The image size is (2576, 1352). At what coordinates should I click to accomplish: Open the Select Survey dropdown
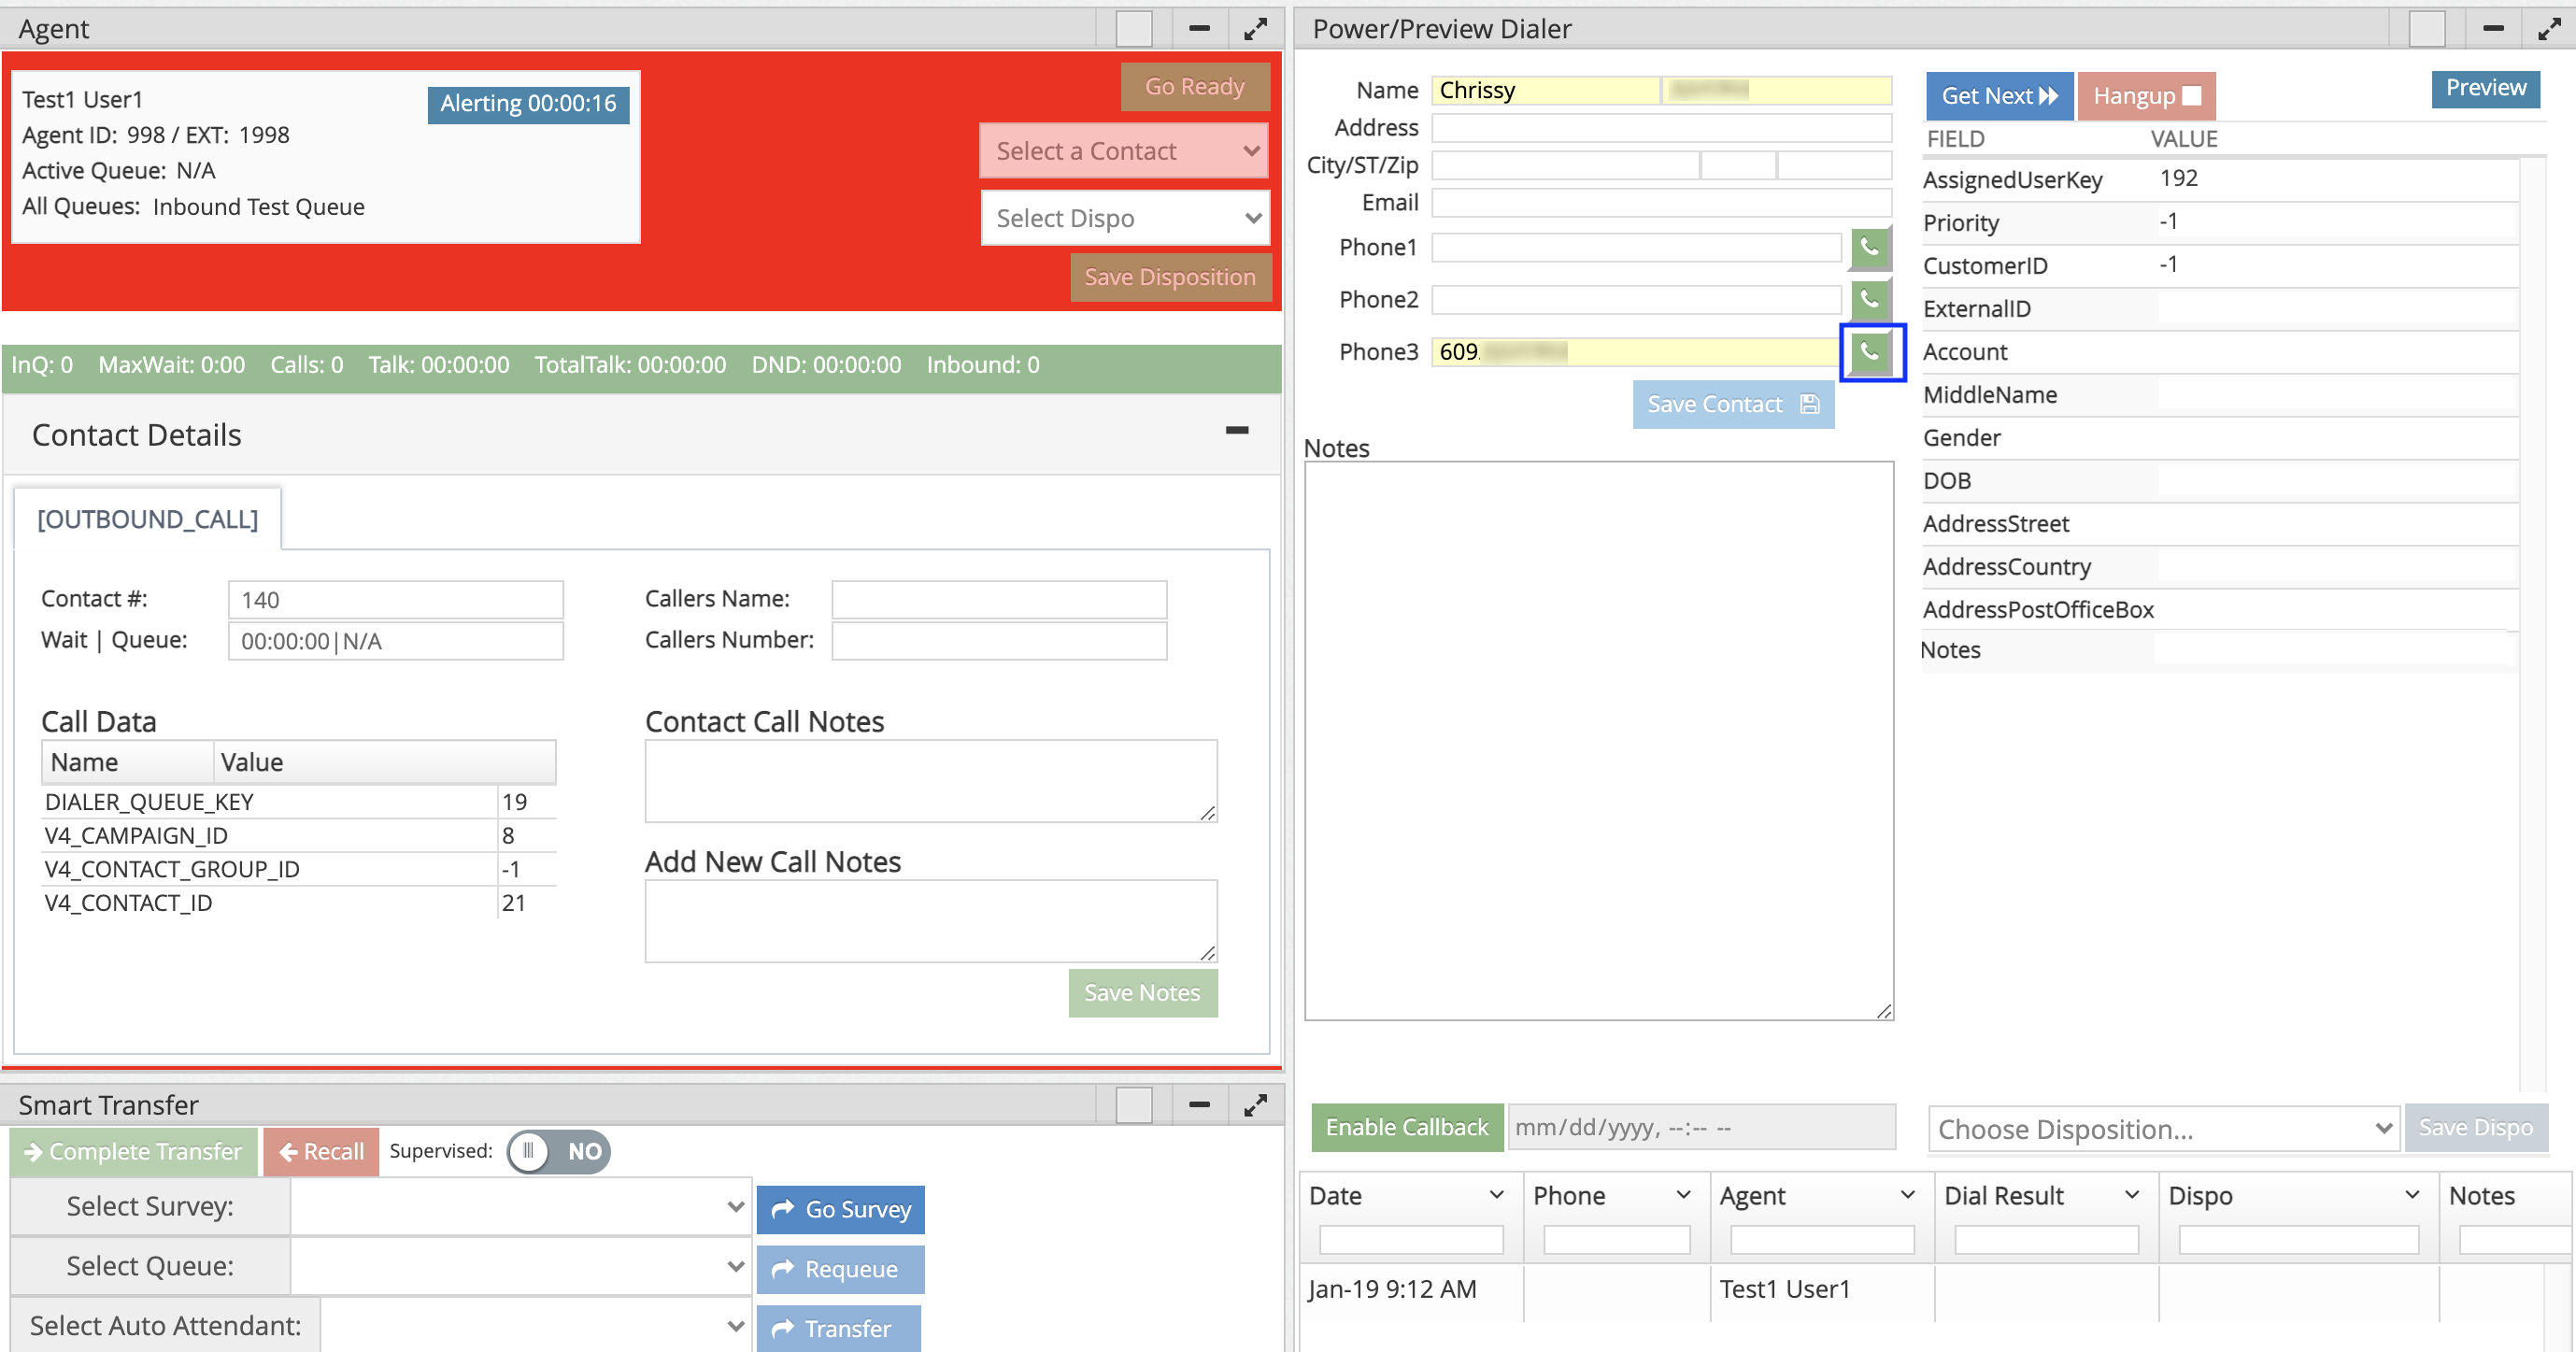pyautogui.click(x=521, y=1207)
